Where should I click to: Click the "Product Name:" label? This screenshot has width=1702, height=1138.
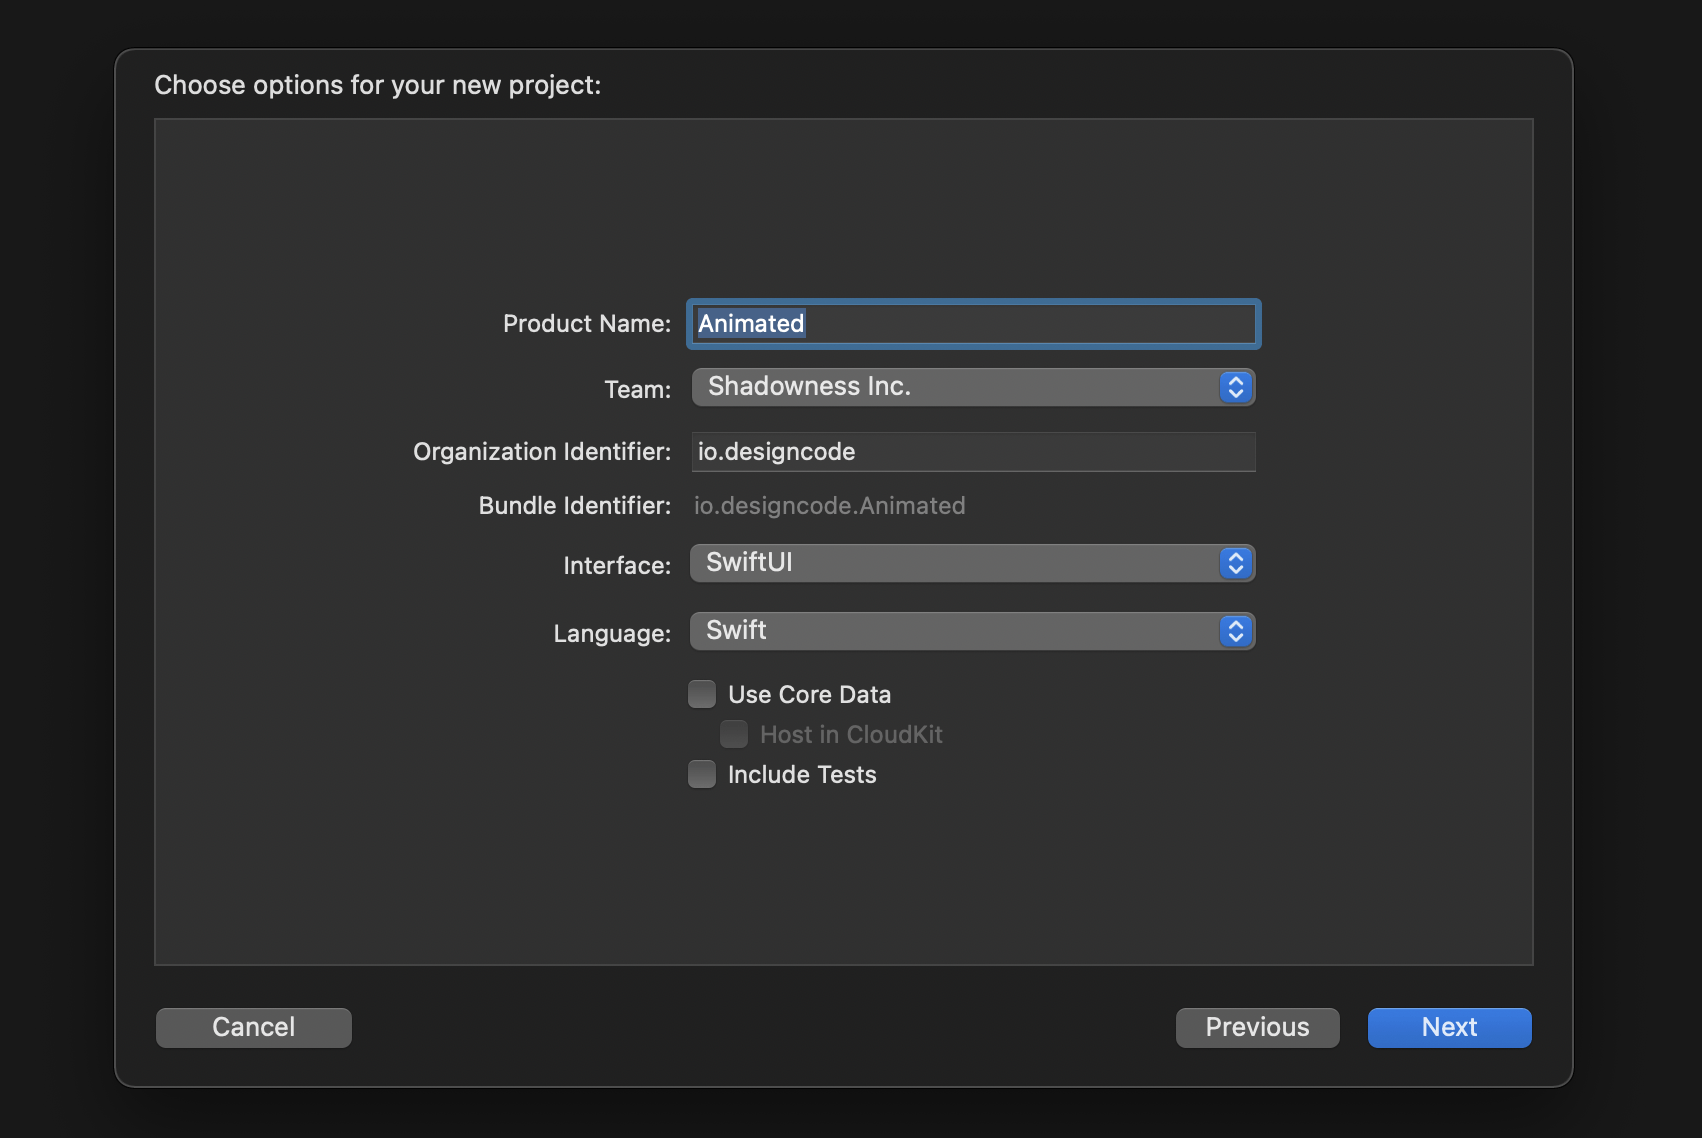586,324
